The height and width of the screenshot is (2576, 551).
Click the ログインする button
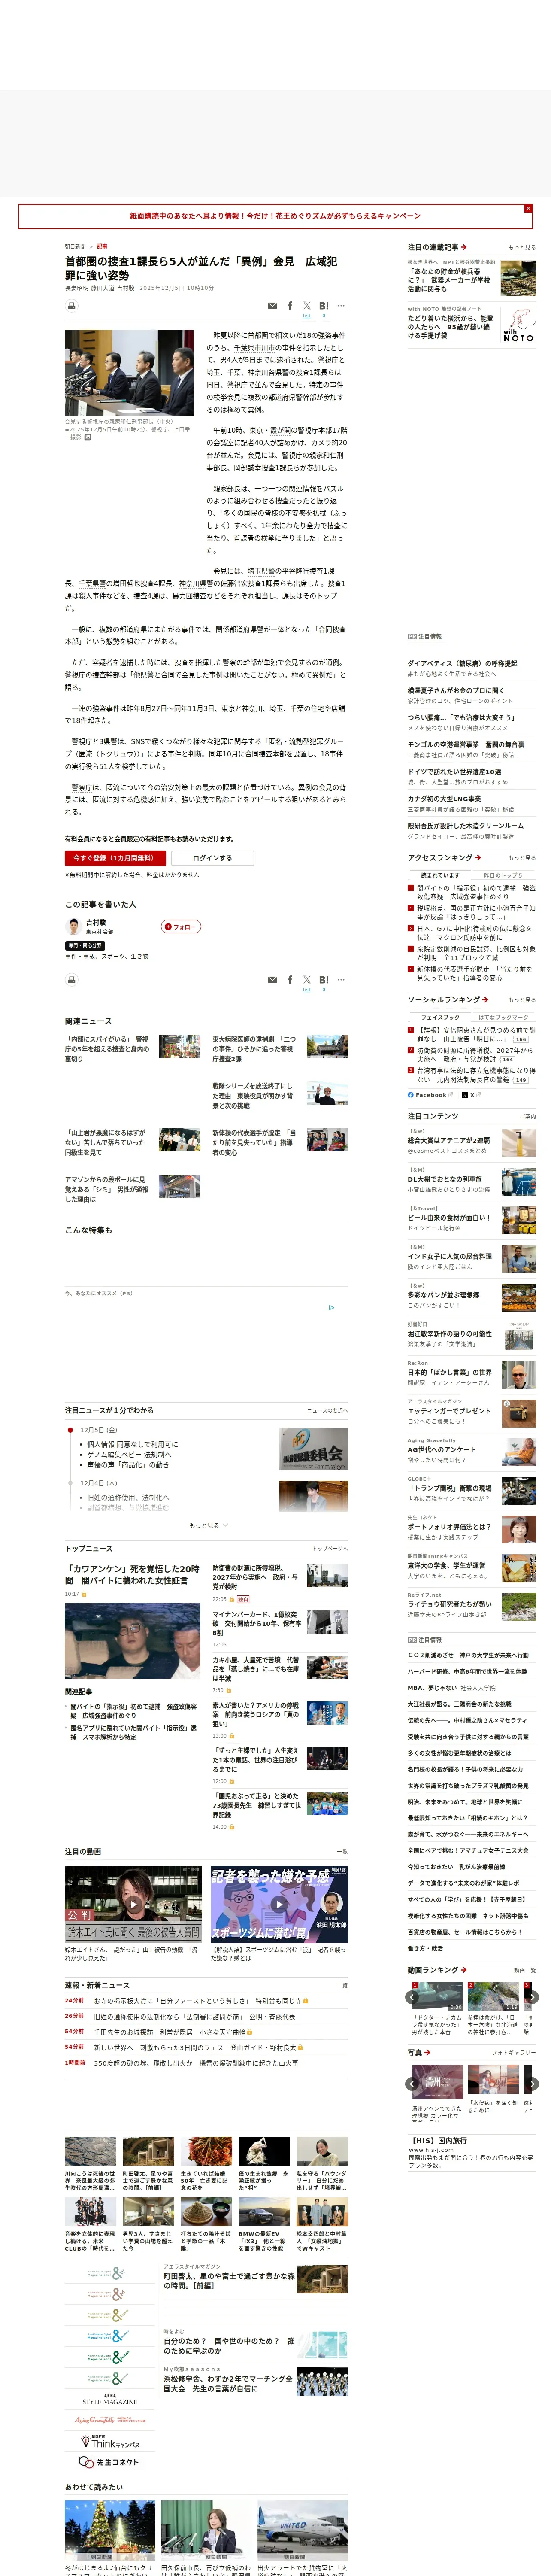[212, 858]
